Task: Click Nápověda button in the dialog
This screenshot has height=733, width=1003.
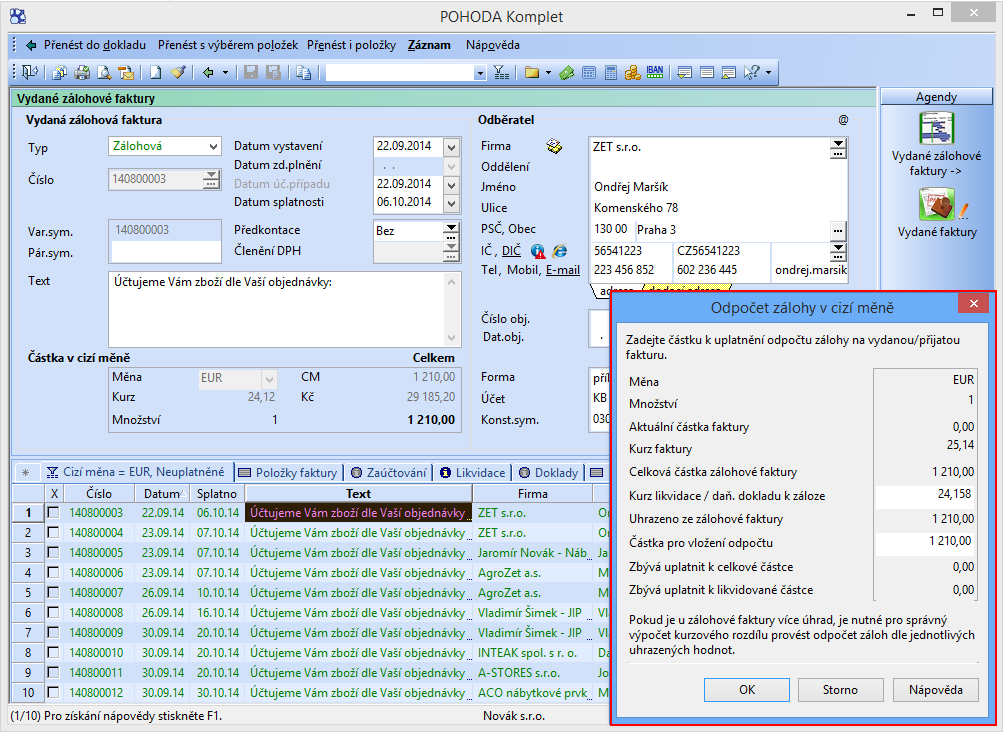Action: tap(936, 690)
